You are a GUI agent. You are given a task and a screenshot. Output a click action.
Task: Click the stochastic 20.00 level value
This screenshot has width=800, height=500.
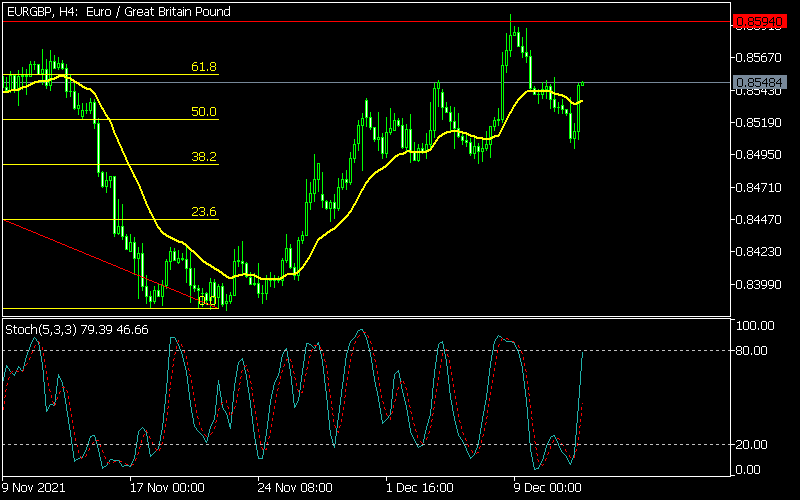click(752, 444)
